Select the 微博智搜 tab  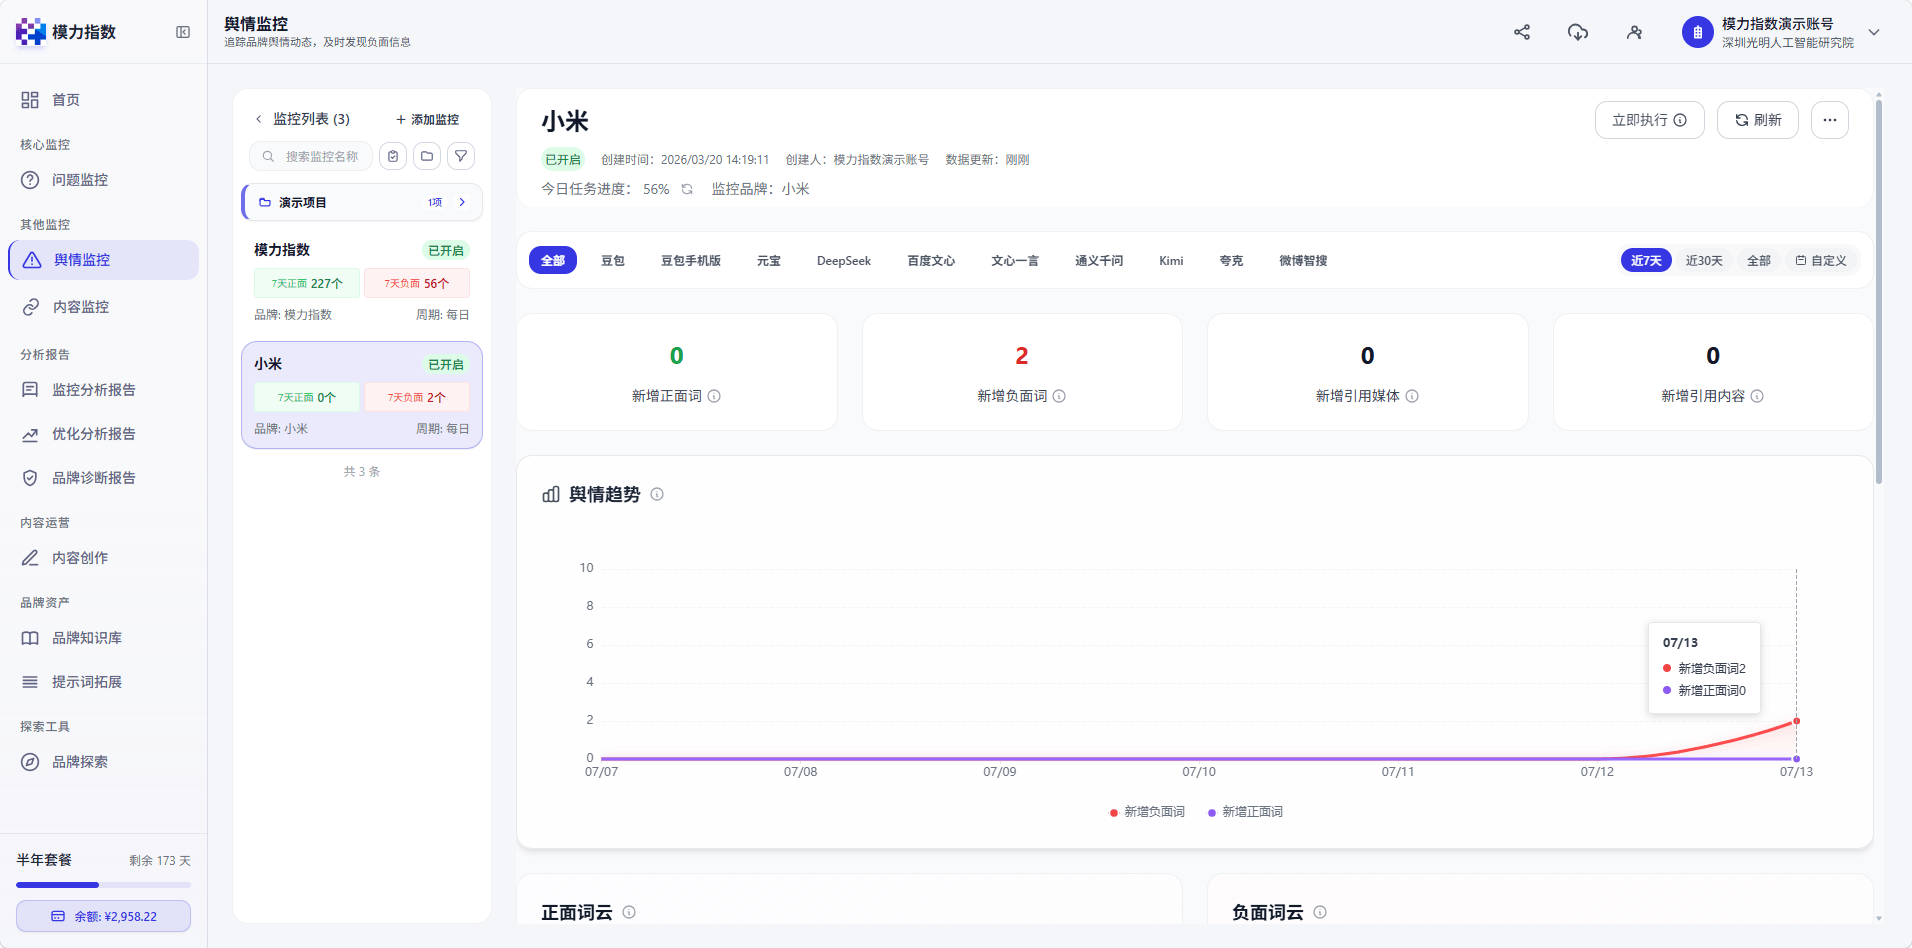(1303, 261)
